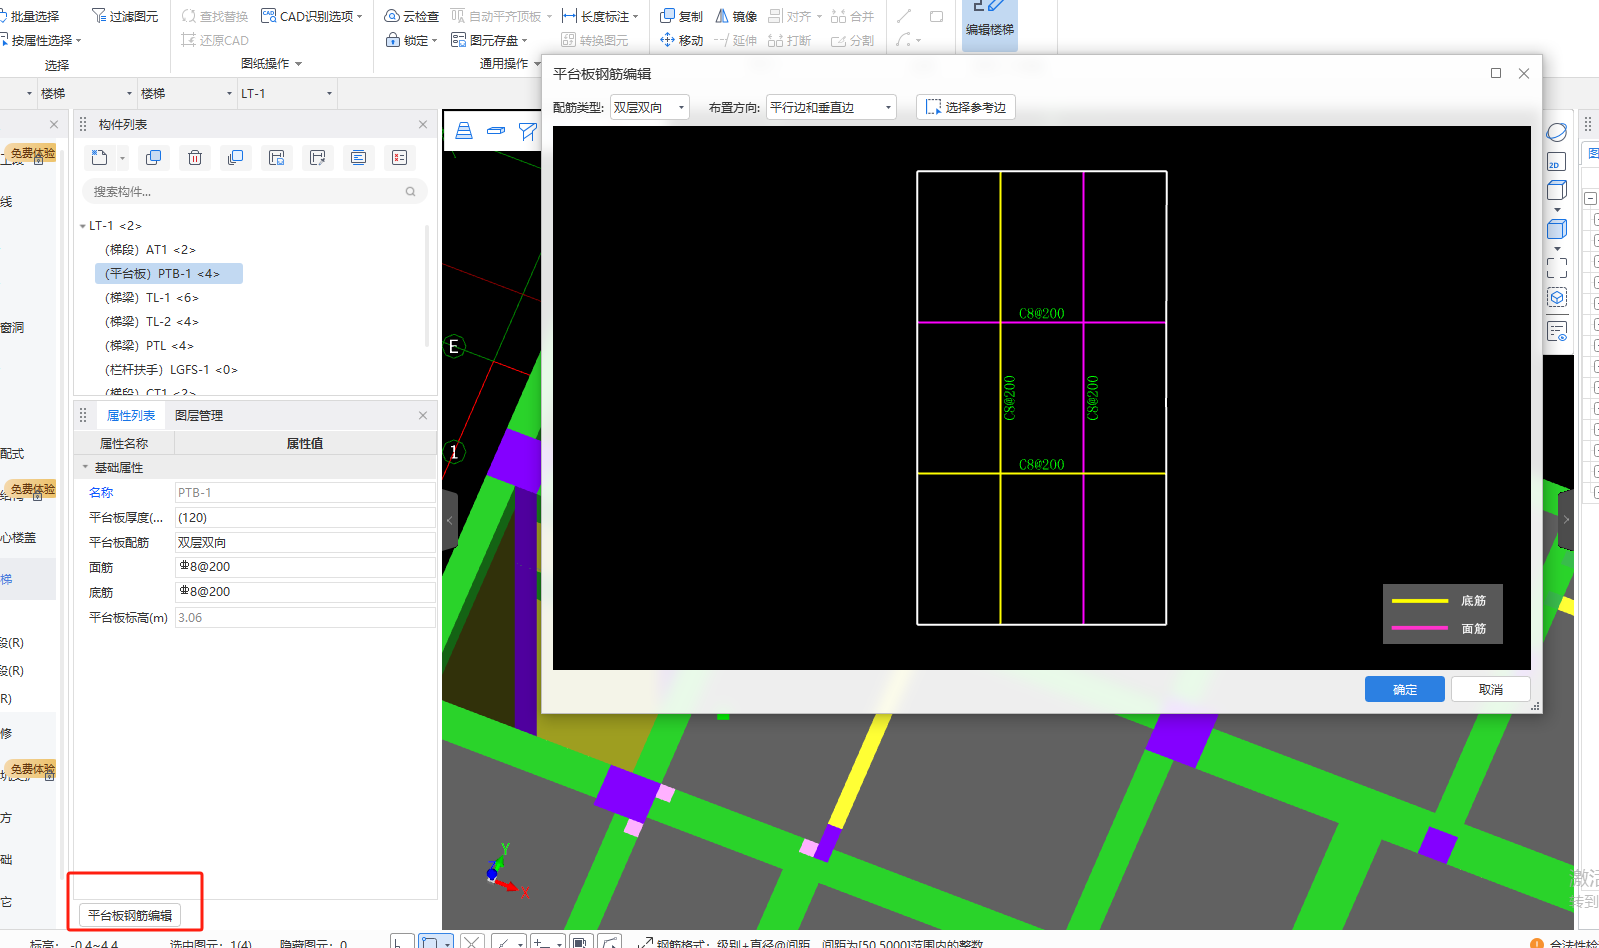Open 布置方向 dropdown showing 平行边和垂直边
Screen dimensions: 1599x948
[x=830, y=107]
